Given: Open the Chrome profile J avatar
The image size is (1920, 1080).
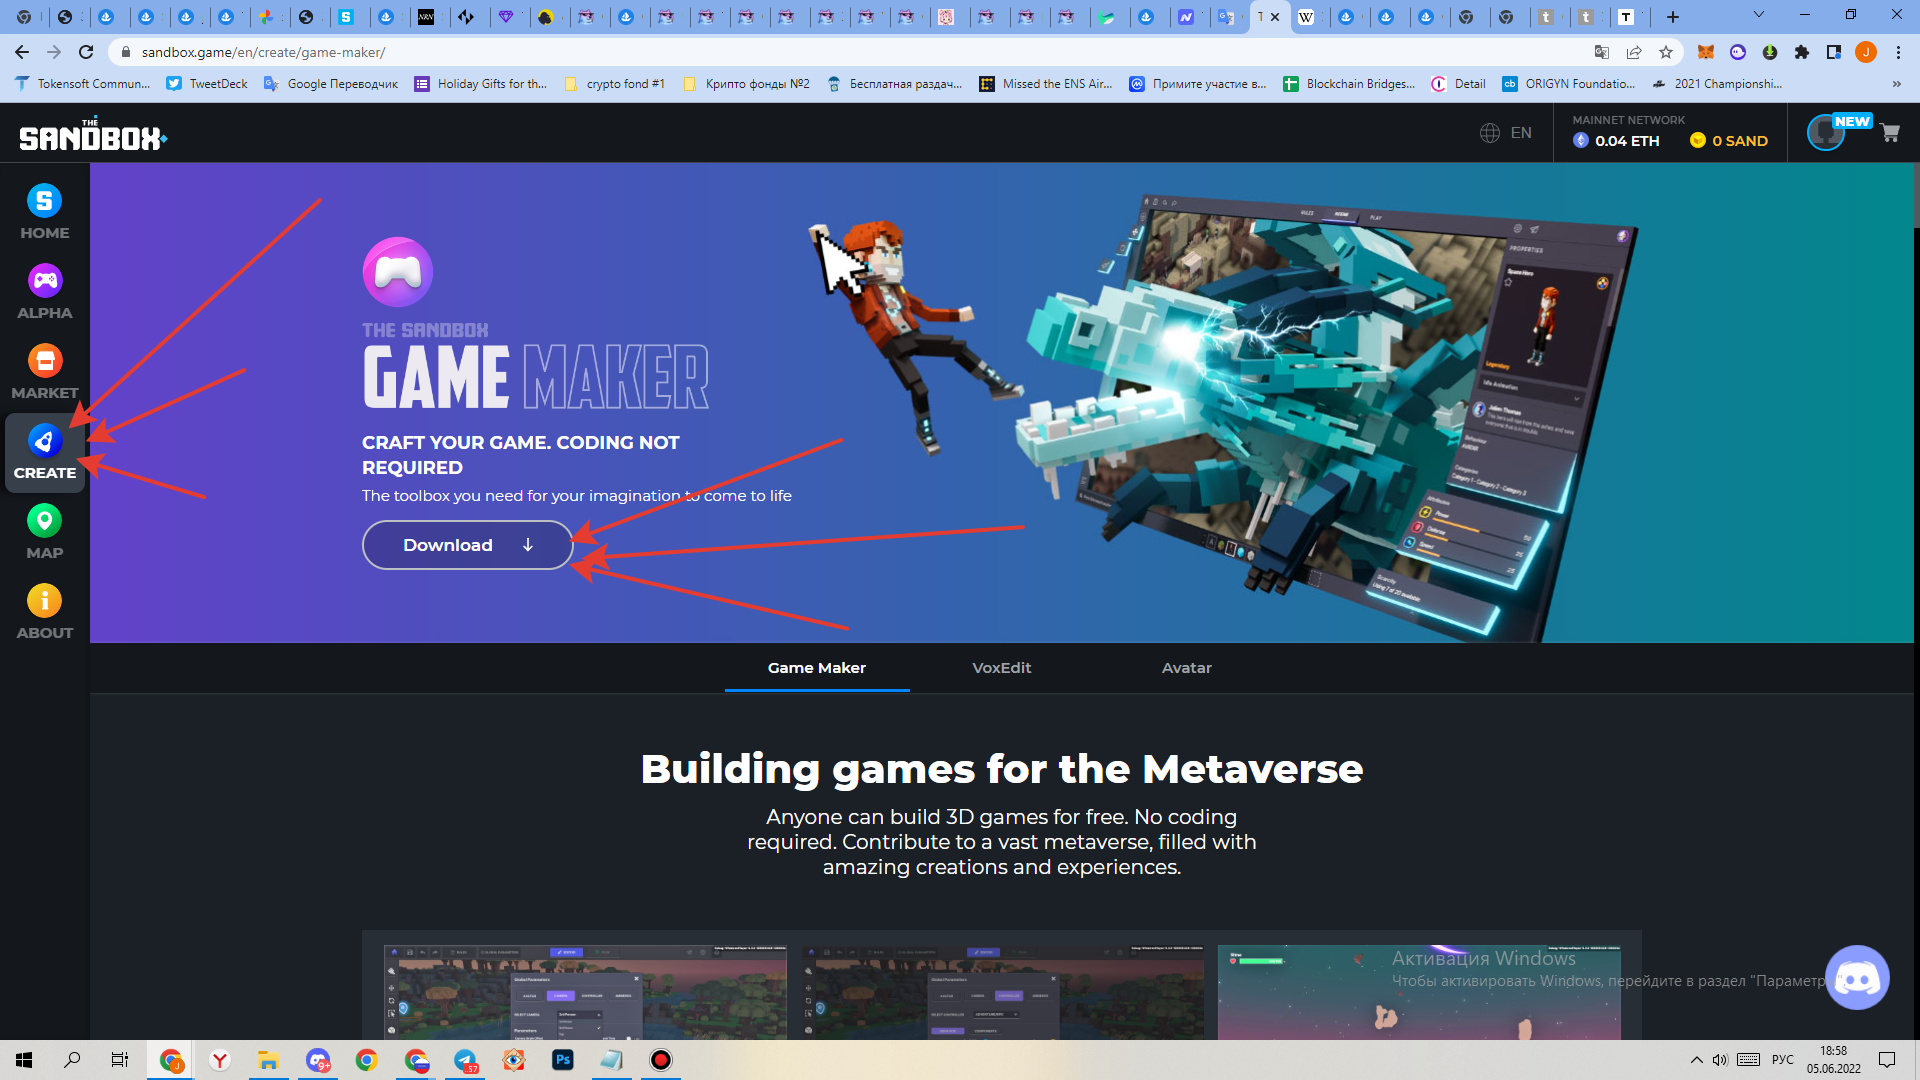Looking at the screenshot, I should click(x=1866, y=52).
